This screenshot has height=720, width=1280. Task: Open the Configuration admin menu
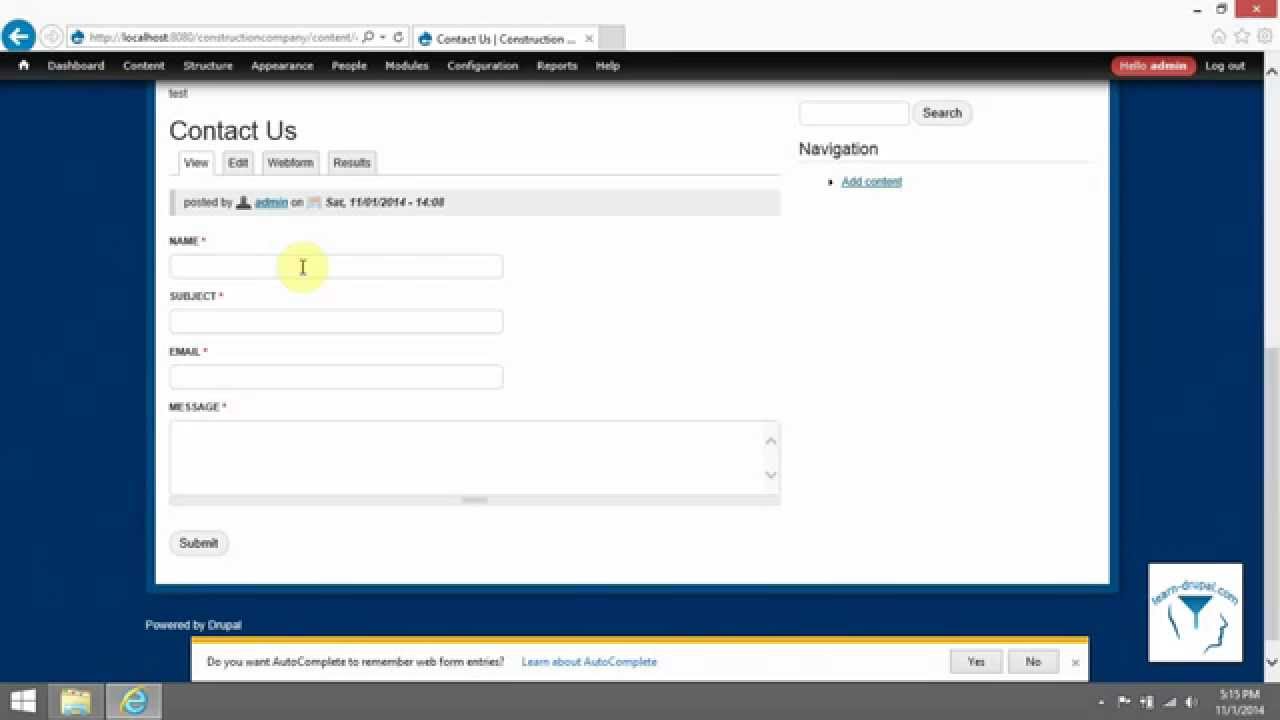pyautogui.click(x=483, y=66)
